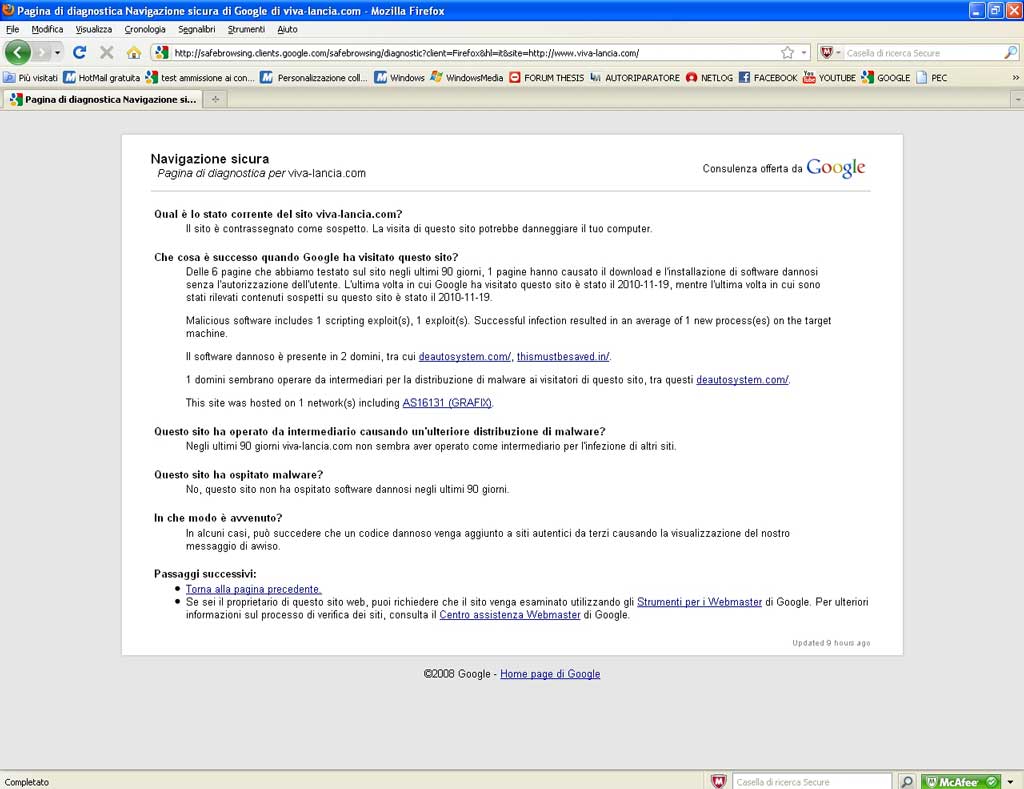The height and width of the screenshot is (789, 1024).
Task: Go to the Home page icon
Action: coord(134,52)
